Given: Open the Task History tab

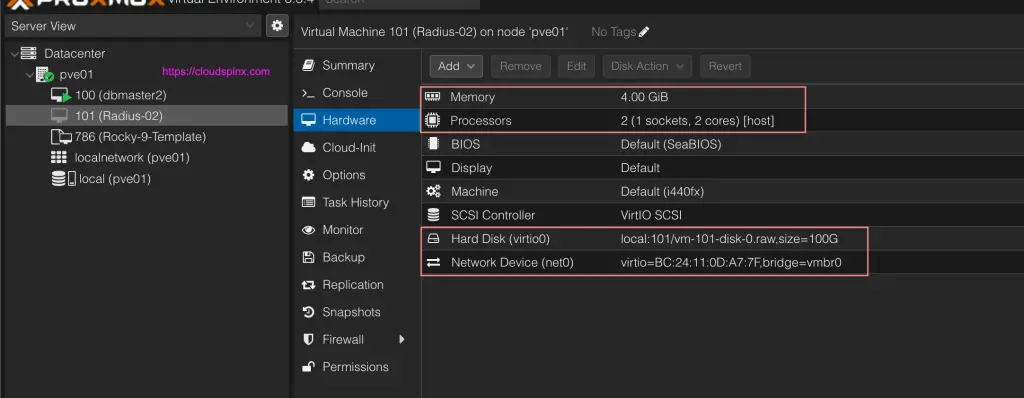Looking at the screenshot, I should click(x=357, y=203).
